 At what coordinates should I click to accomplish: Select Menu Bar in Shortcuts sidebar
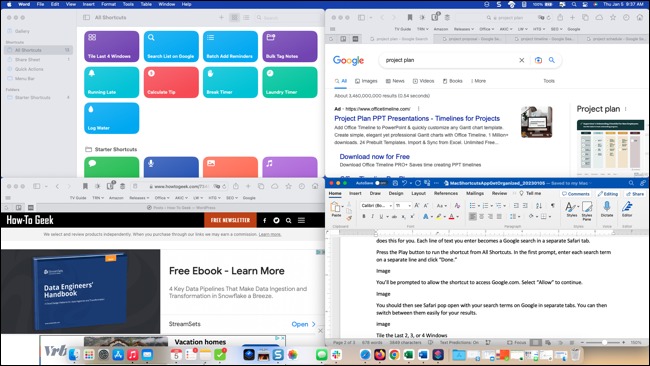(24, 78)
